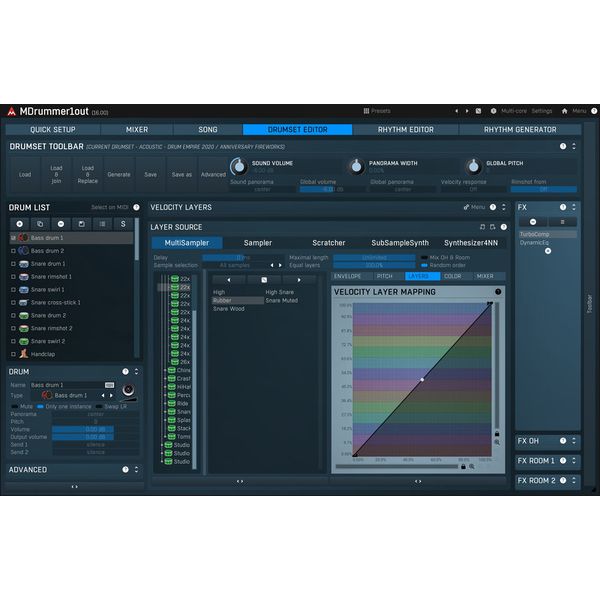The width and height of the screenshot is (600, 600).
Task: Expand the Chine folder in sample tree
Action: 165,370
